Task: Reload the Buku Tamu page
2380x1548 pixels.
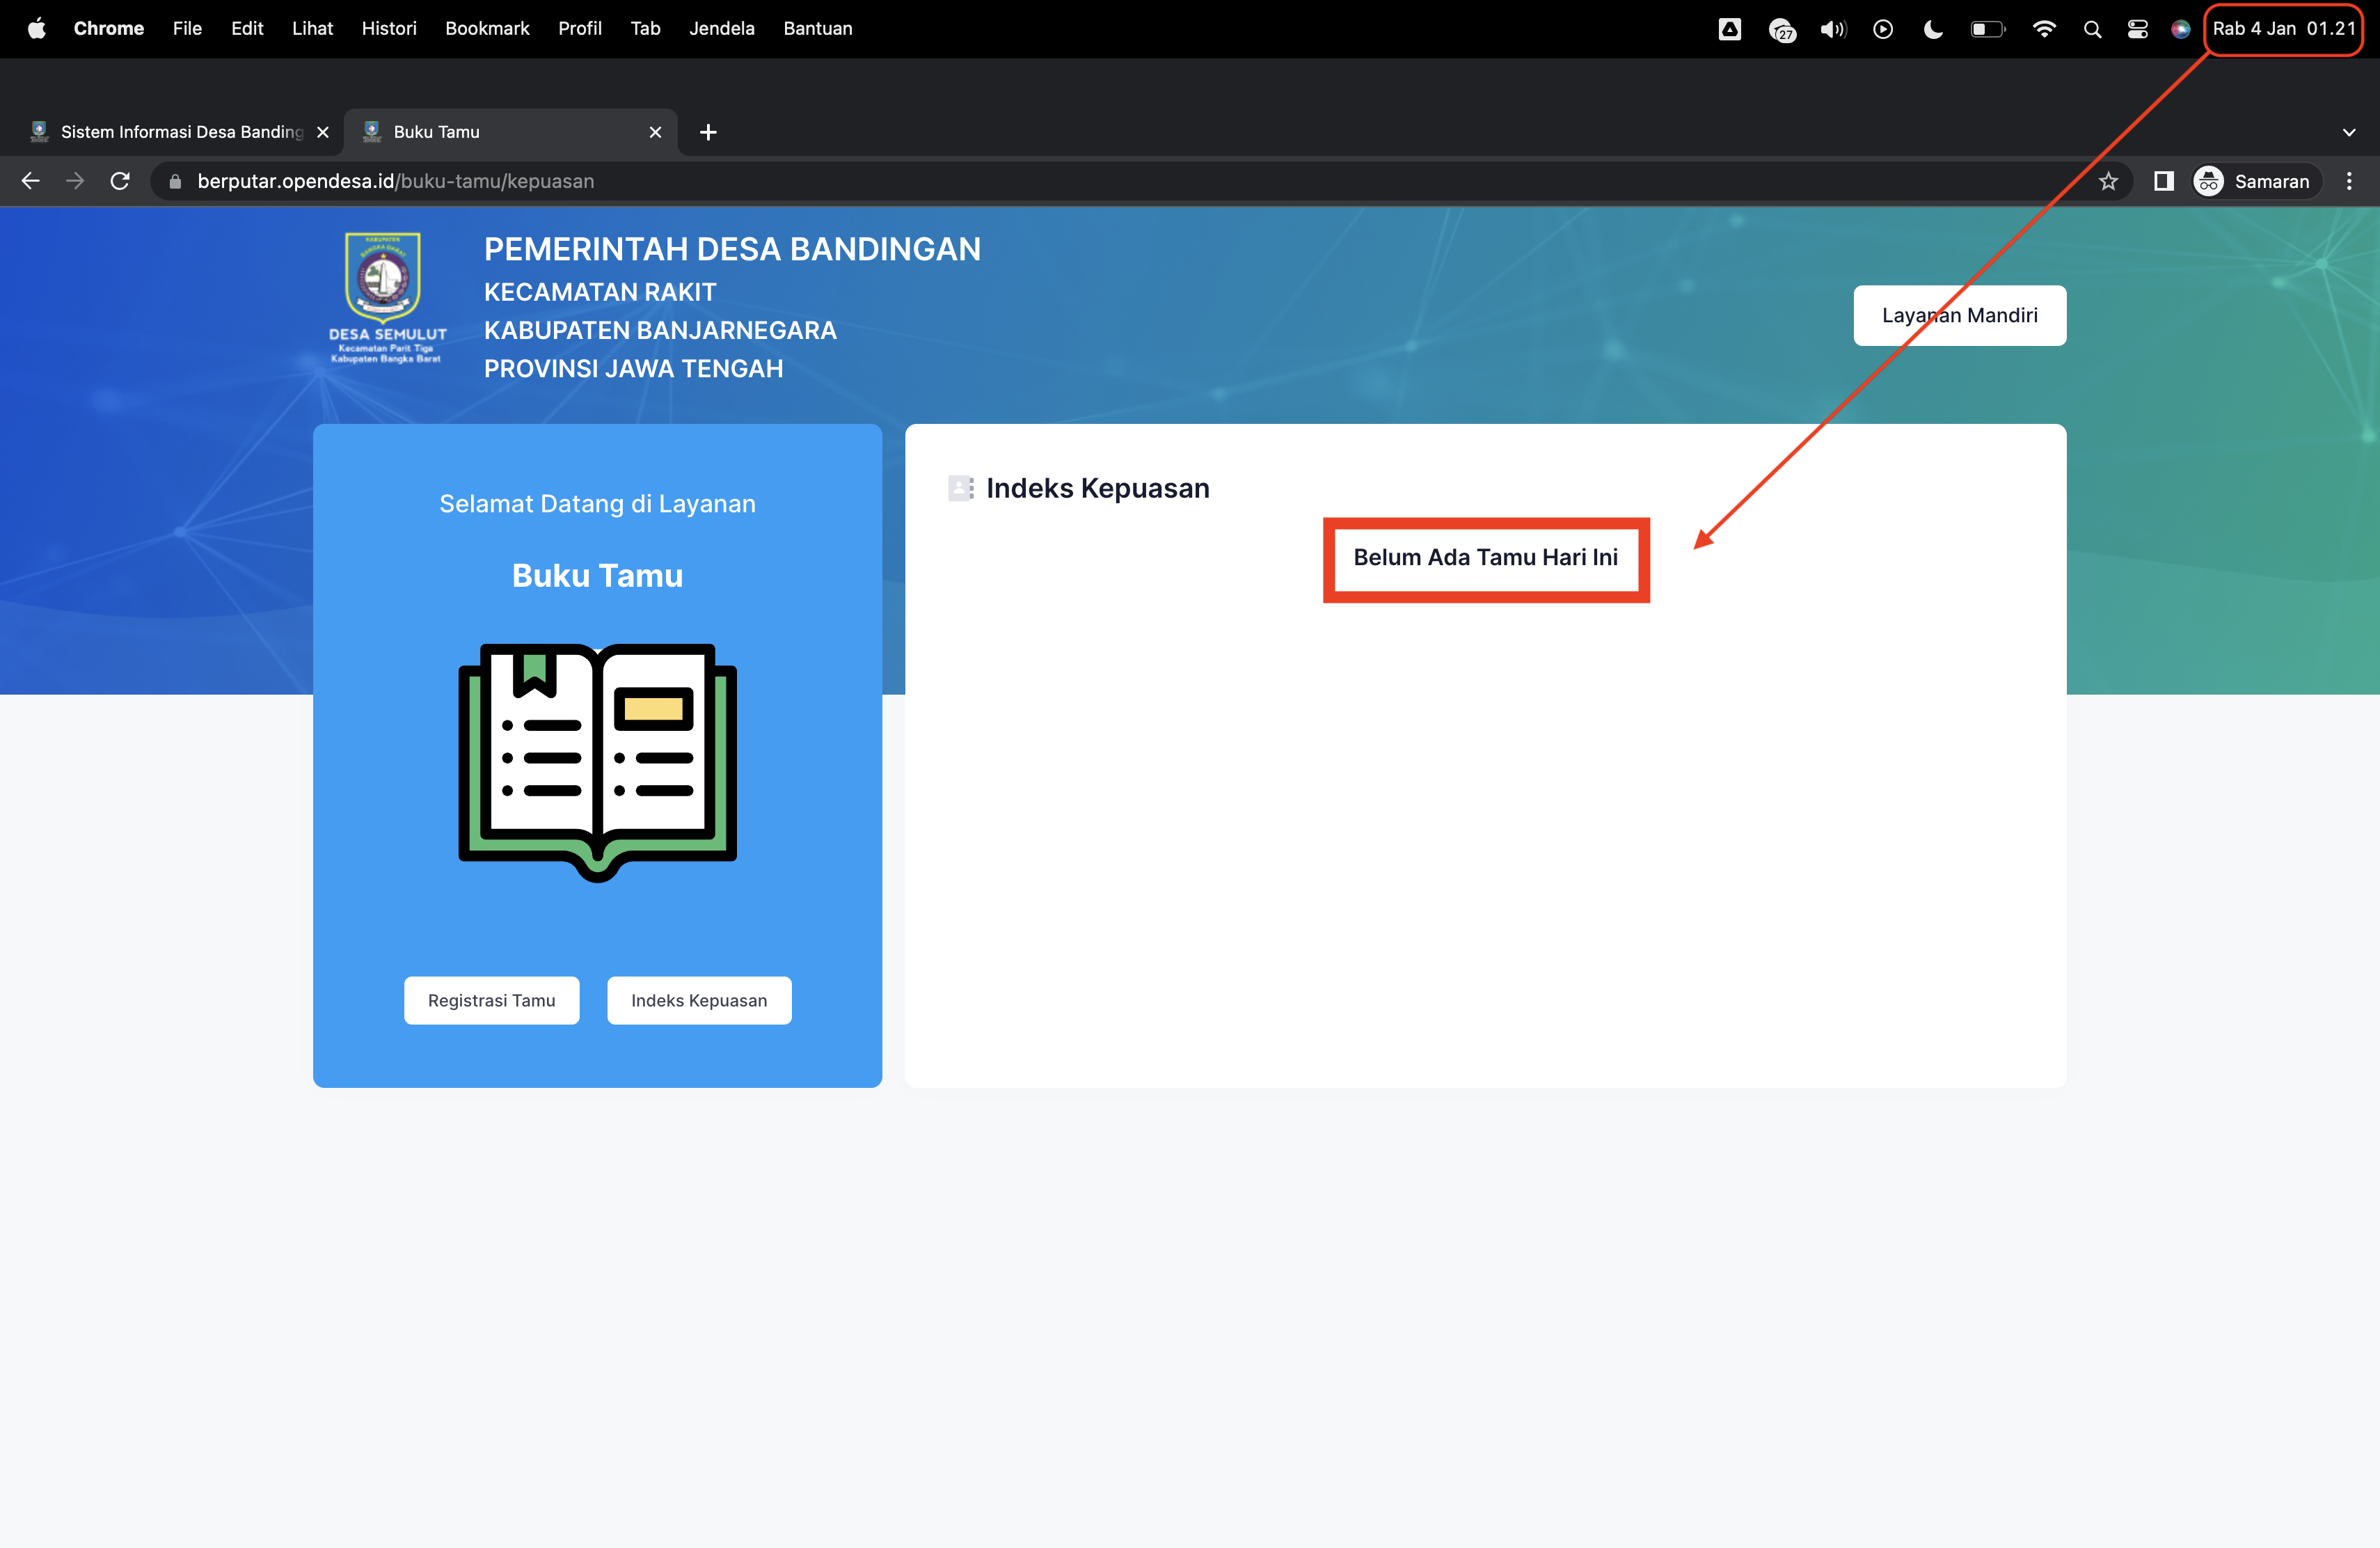Action: pyautogui.click(x=120, y=181)
